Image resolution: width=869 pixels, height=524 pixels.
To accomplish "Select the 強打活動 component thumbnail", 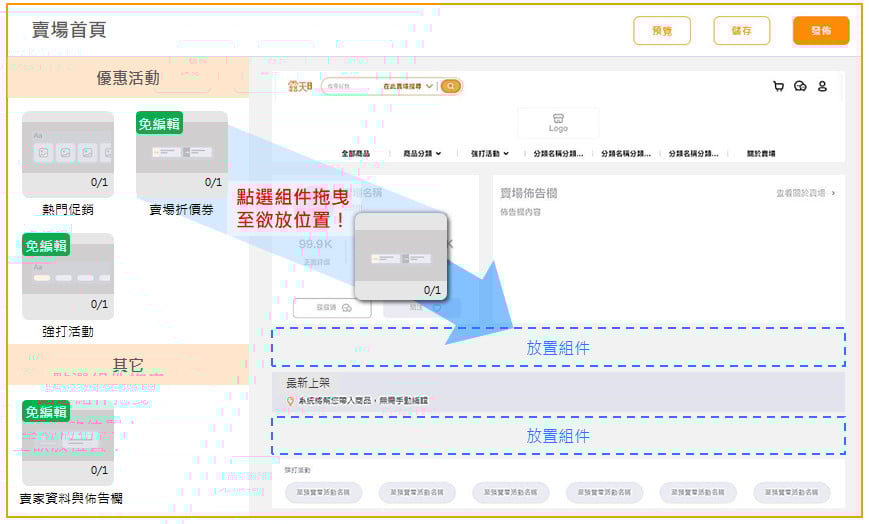I will (68, 276).
